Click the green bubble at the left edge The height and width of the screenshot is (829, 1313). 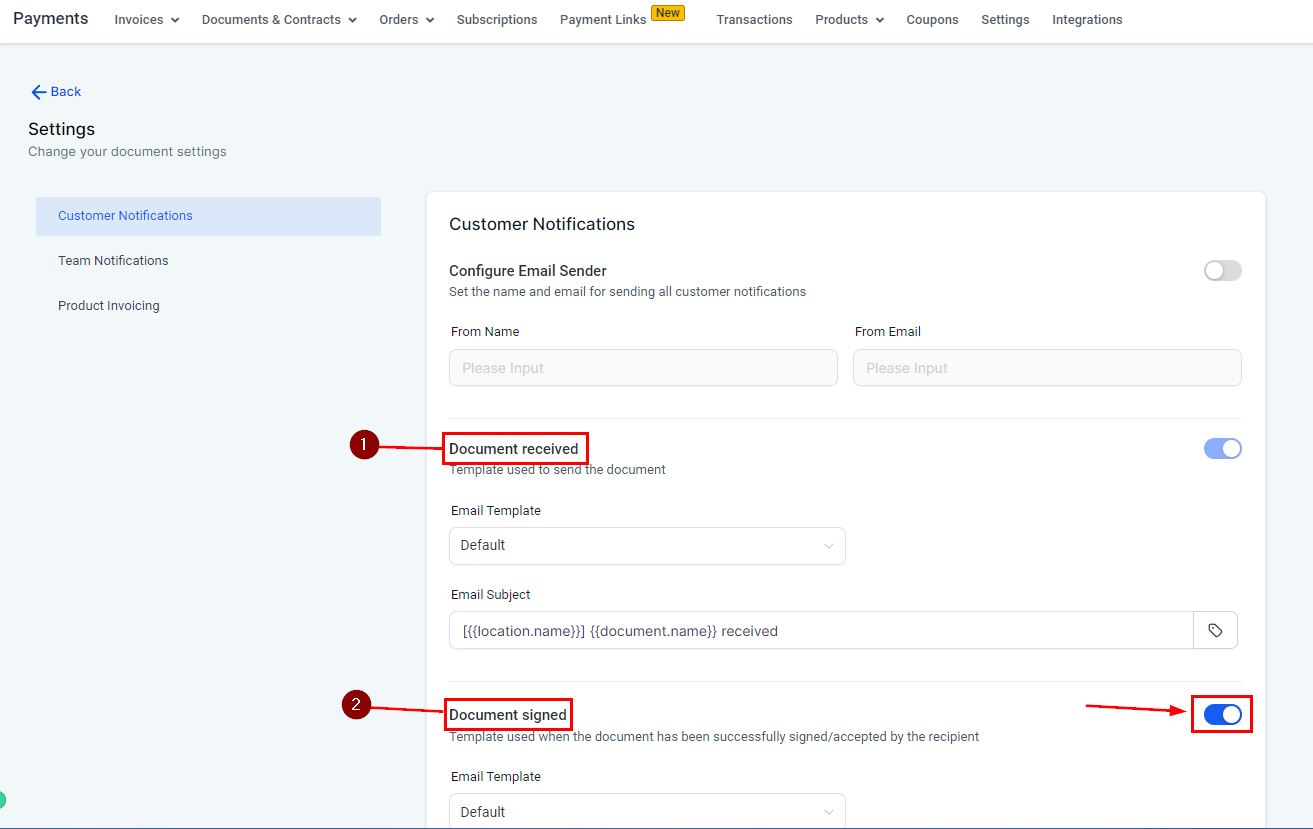[x=2, y=800]
